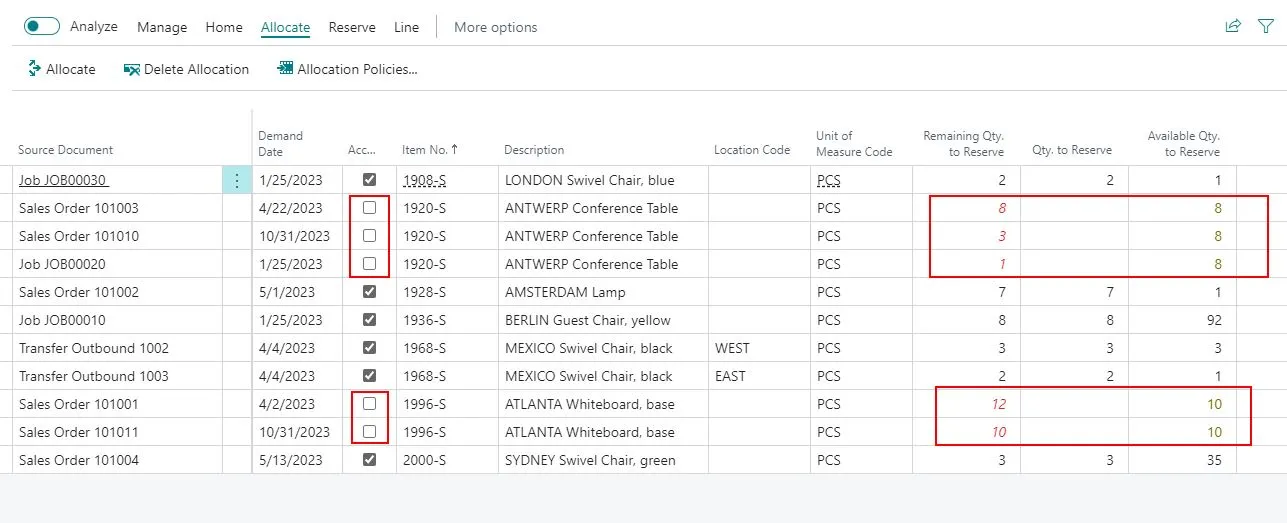Viewport: 1287px width, 523px height.
Task: Open Allocation Policies via its icon
Action: coord(285,69)
